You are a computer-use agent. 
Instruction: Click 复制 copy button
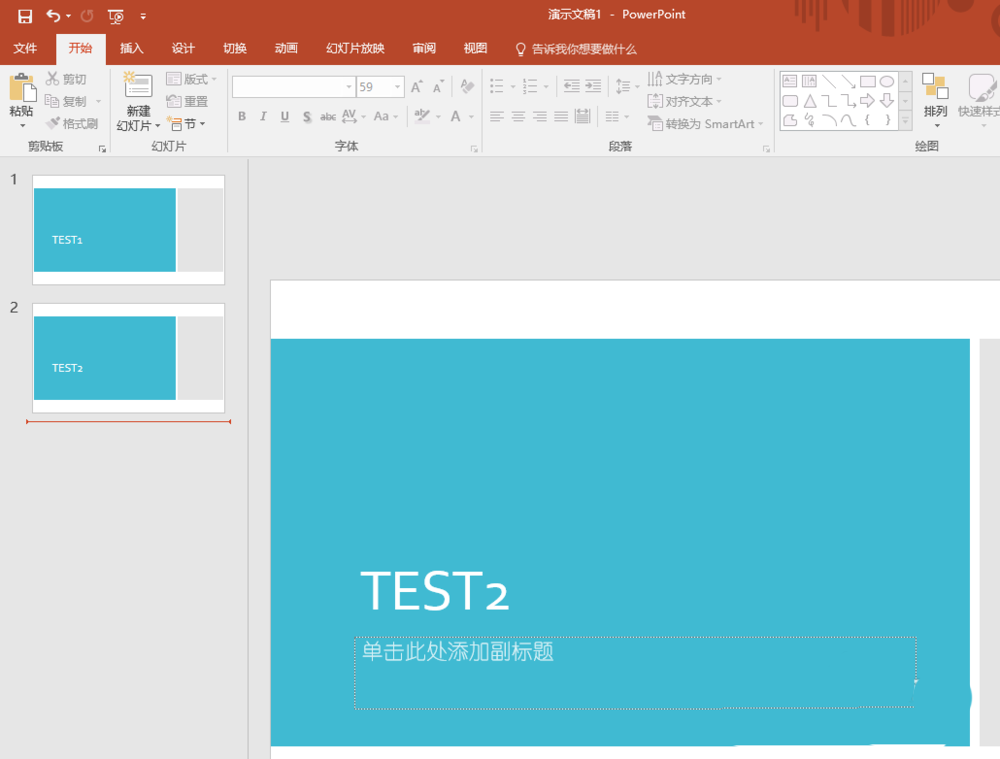pyautogui.click(x=65, y=101)
